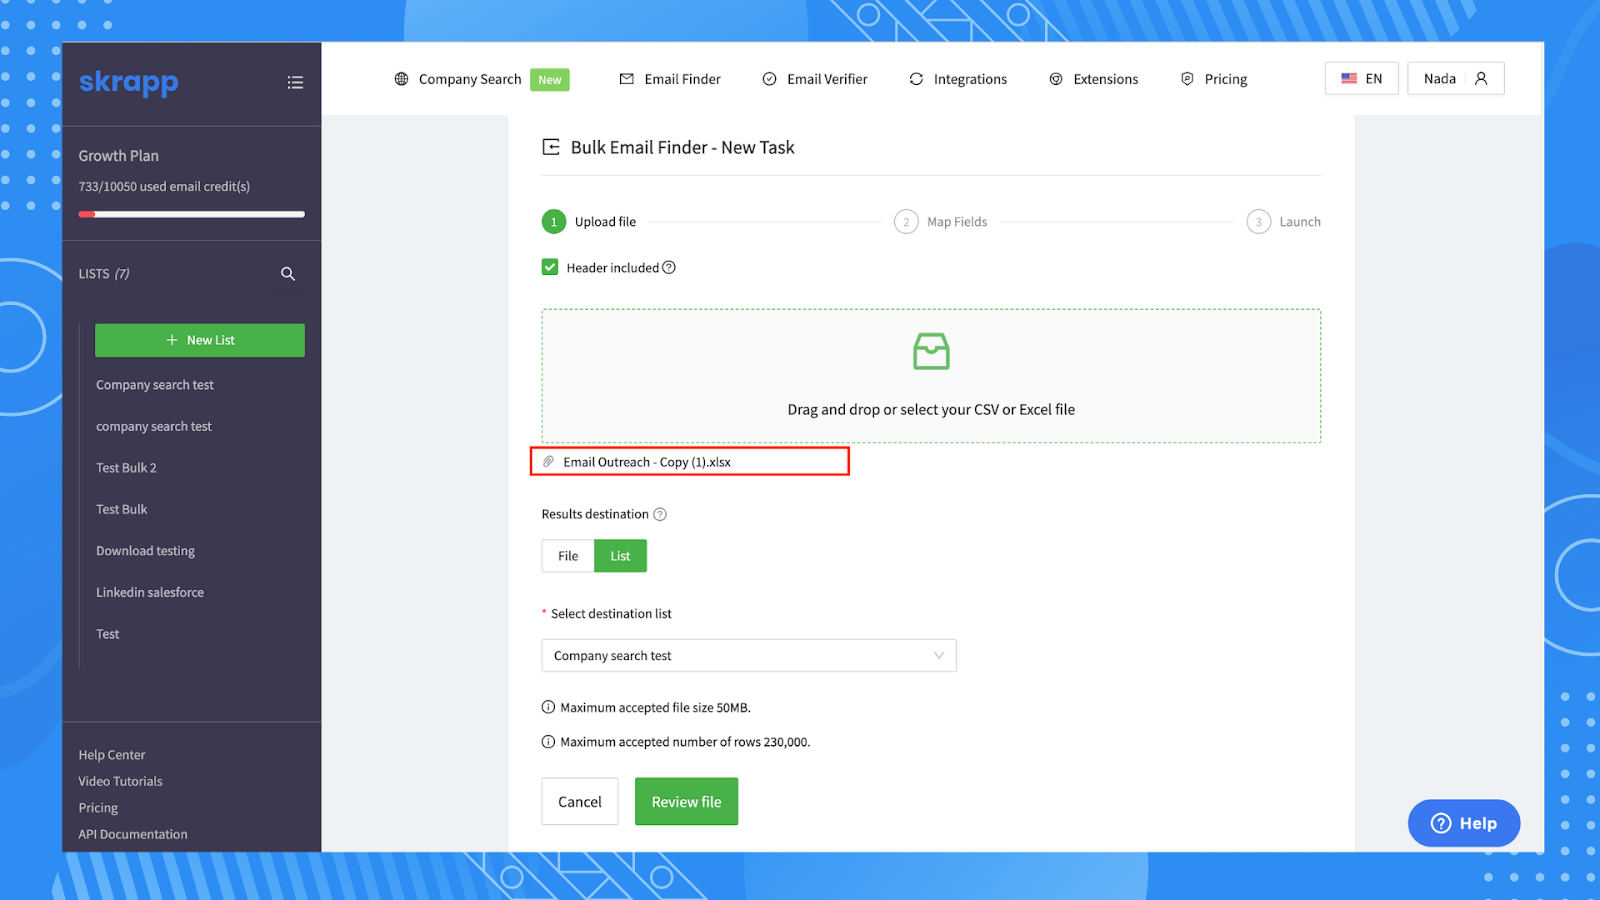Click the 'Growth Plan' label
This screenshot has height=900, width=1600.
119,156
